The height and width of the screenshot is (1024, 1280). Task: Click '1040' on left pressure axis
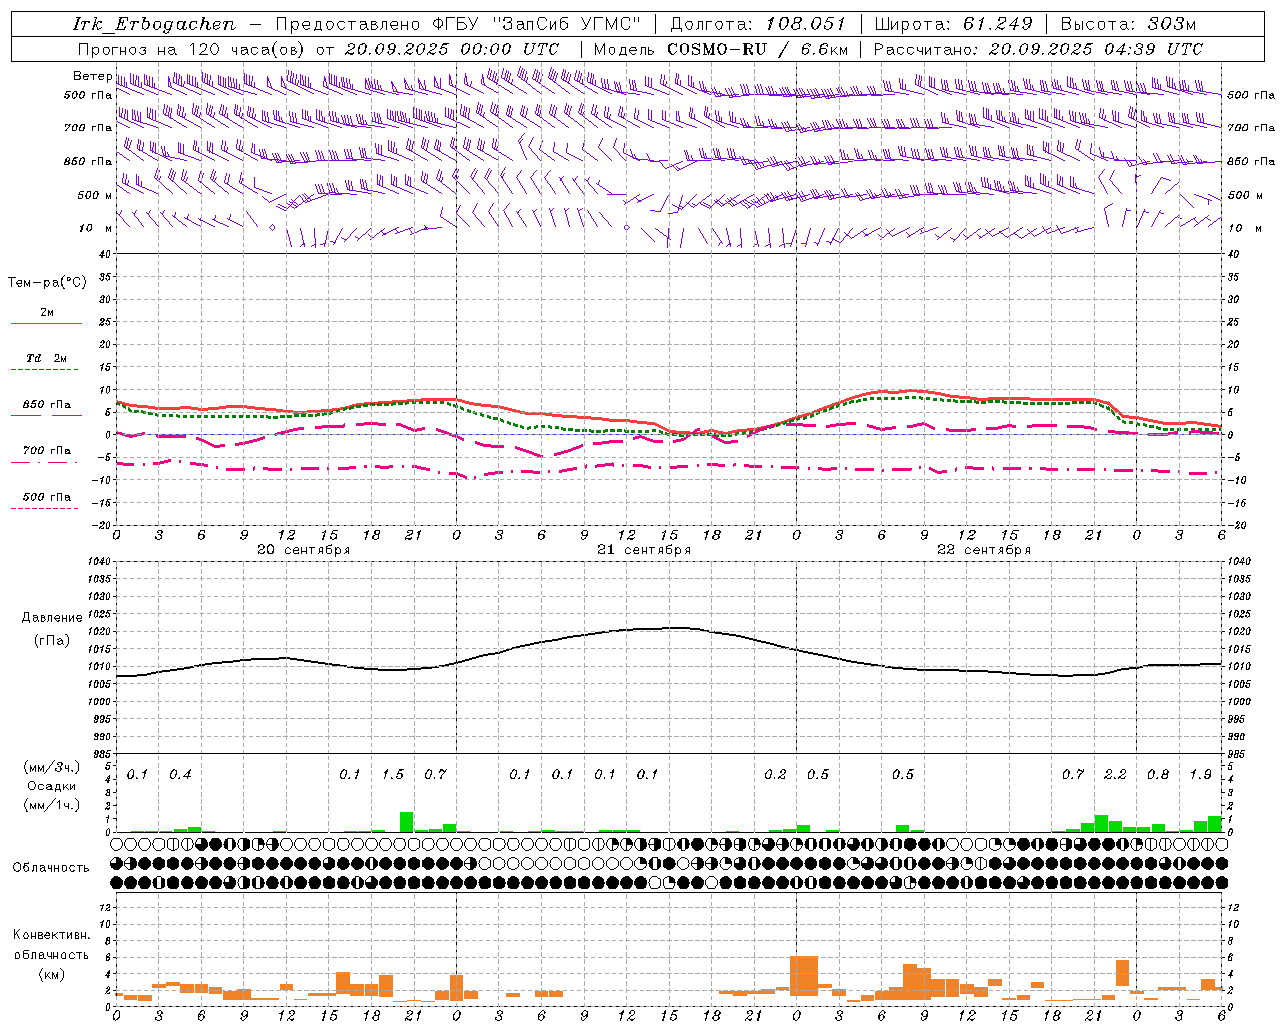coord(98,561)
